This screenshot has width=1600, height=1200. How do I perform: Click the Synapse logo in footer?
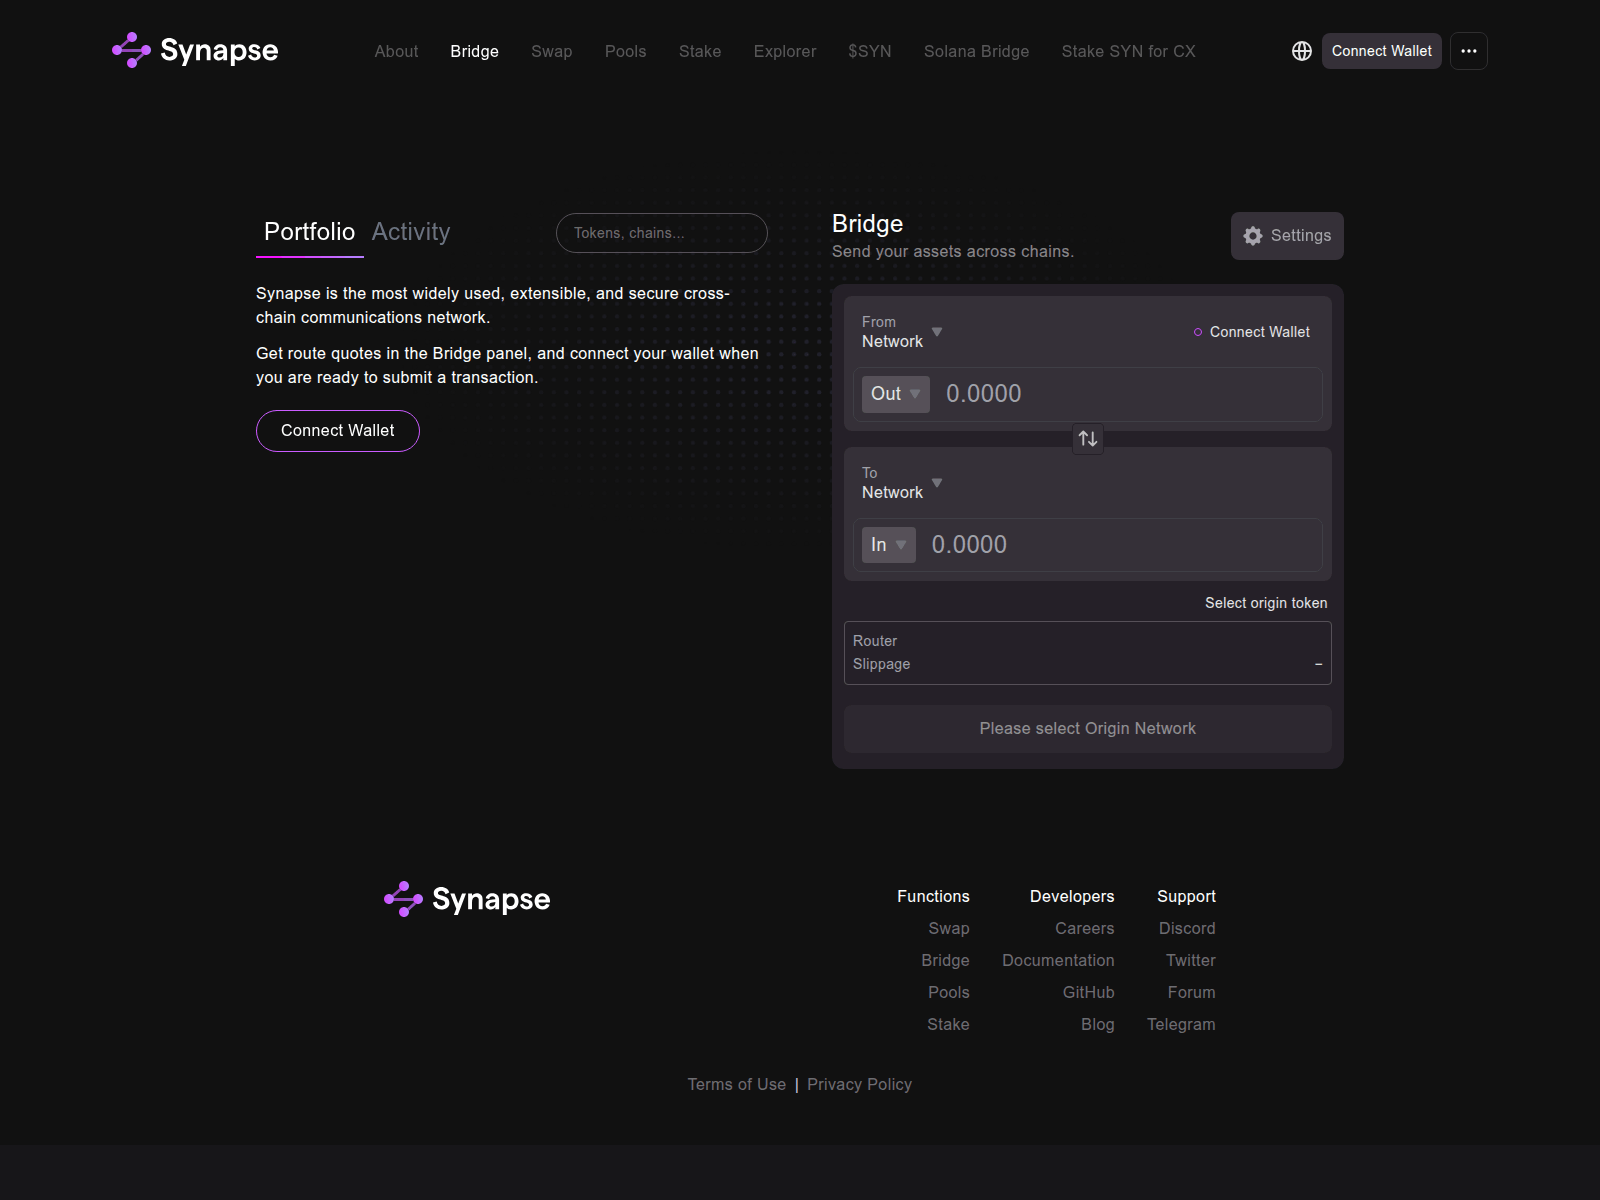coord(467,899)
